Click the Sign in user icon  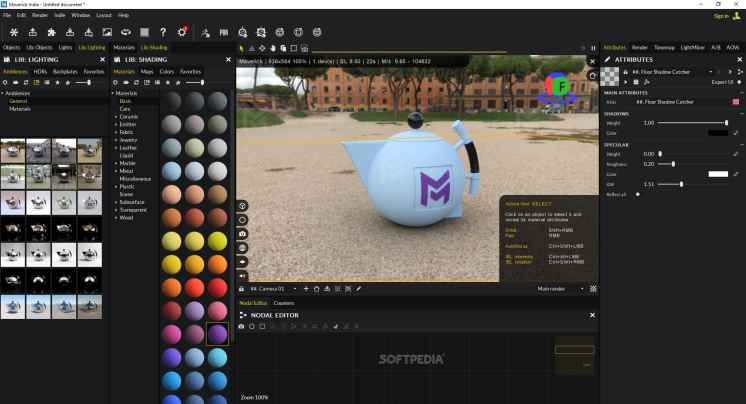coord(739,16)
